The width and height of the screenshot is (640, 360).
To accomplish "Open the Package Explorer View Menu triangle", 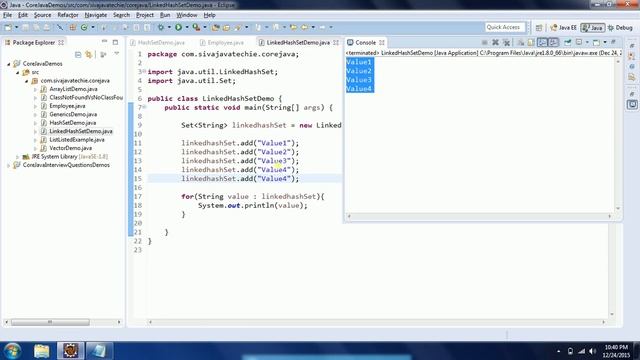I will [117, 54].
